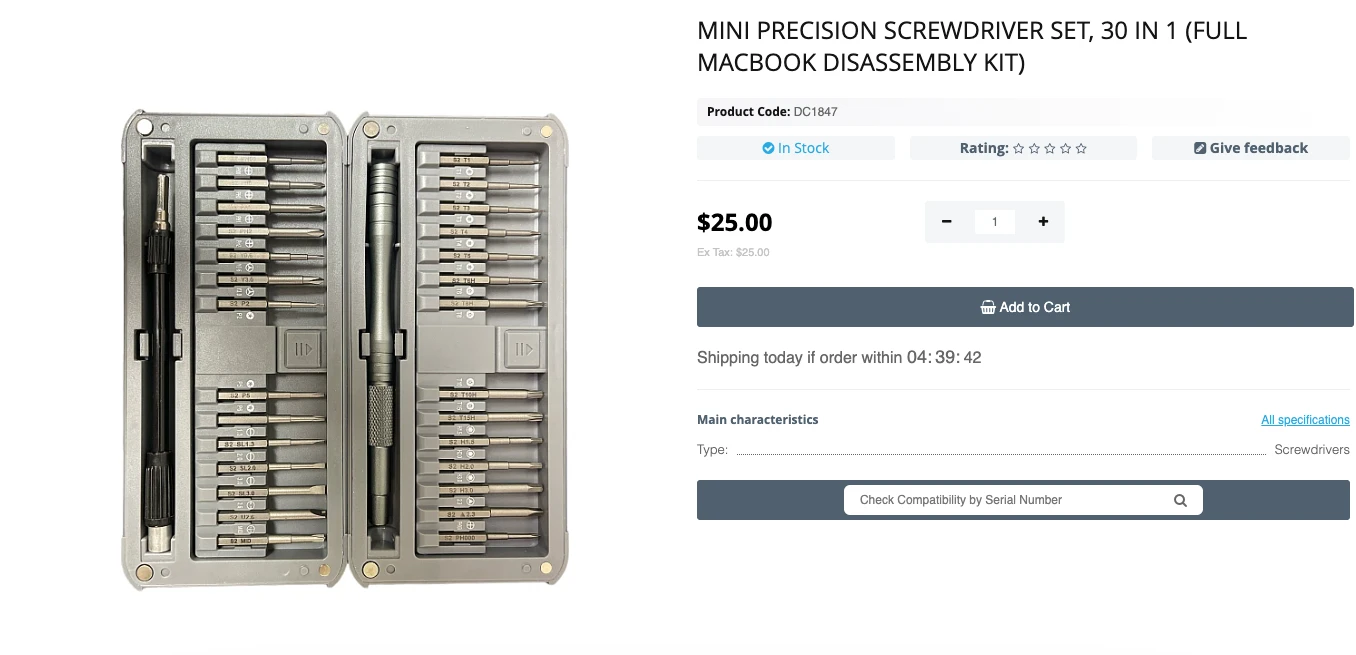Rate the product two stars
Screen dimensions: 1356x655
tap(1033, 147)
